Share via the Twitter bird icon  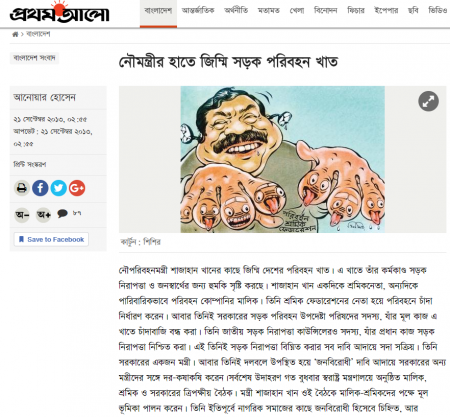59,188
